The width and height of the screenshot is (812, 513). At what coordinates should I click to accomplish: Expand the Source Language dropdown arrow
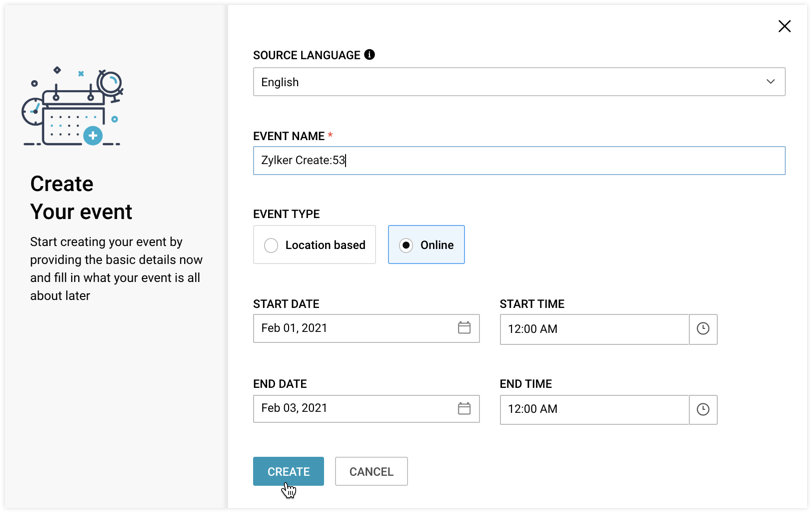[770, 82]
